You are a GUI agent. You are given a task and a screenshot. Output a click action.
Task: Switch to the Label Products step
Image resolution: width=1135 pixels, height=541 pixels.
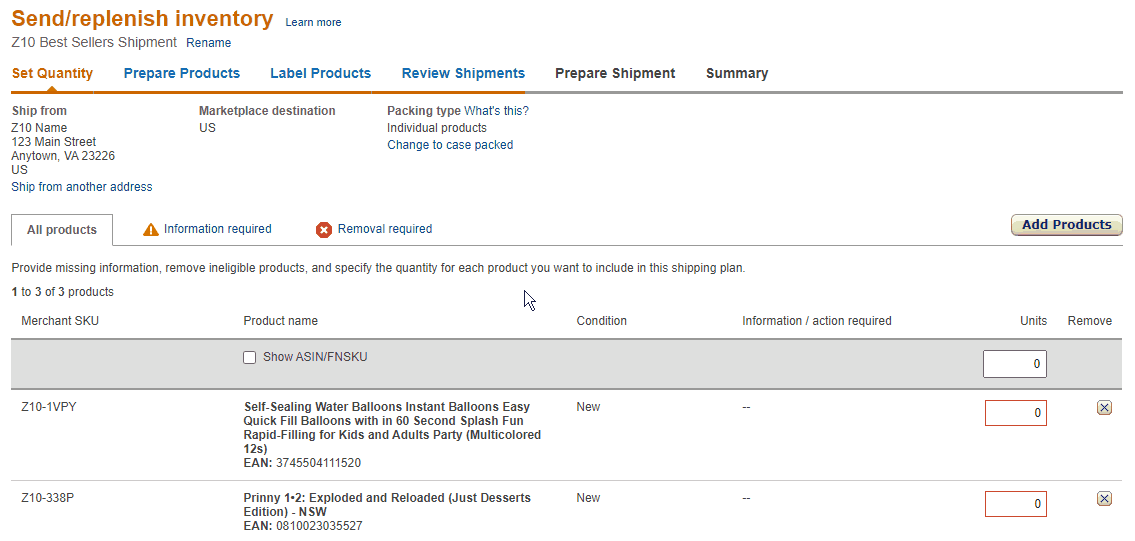coord(320,74)
